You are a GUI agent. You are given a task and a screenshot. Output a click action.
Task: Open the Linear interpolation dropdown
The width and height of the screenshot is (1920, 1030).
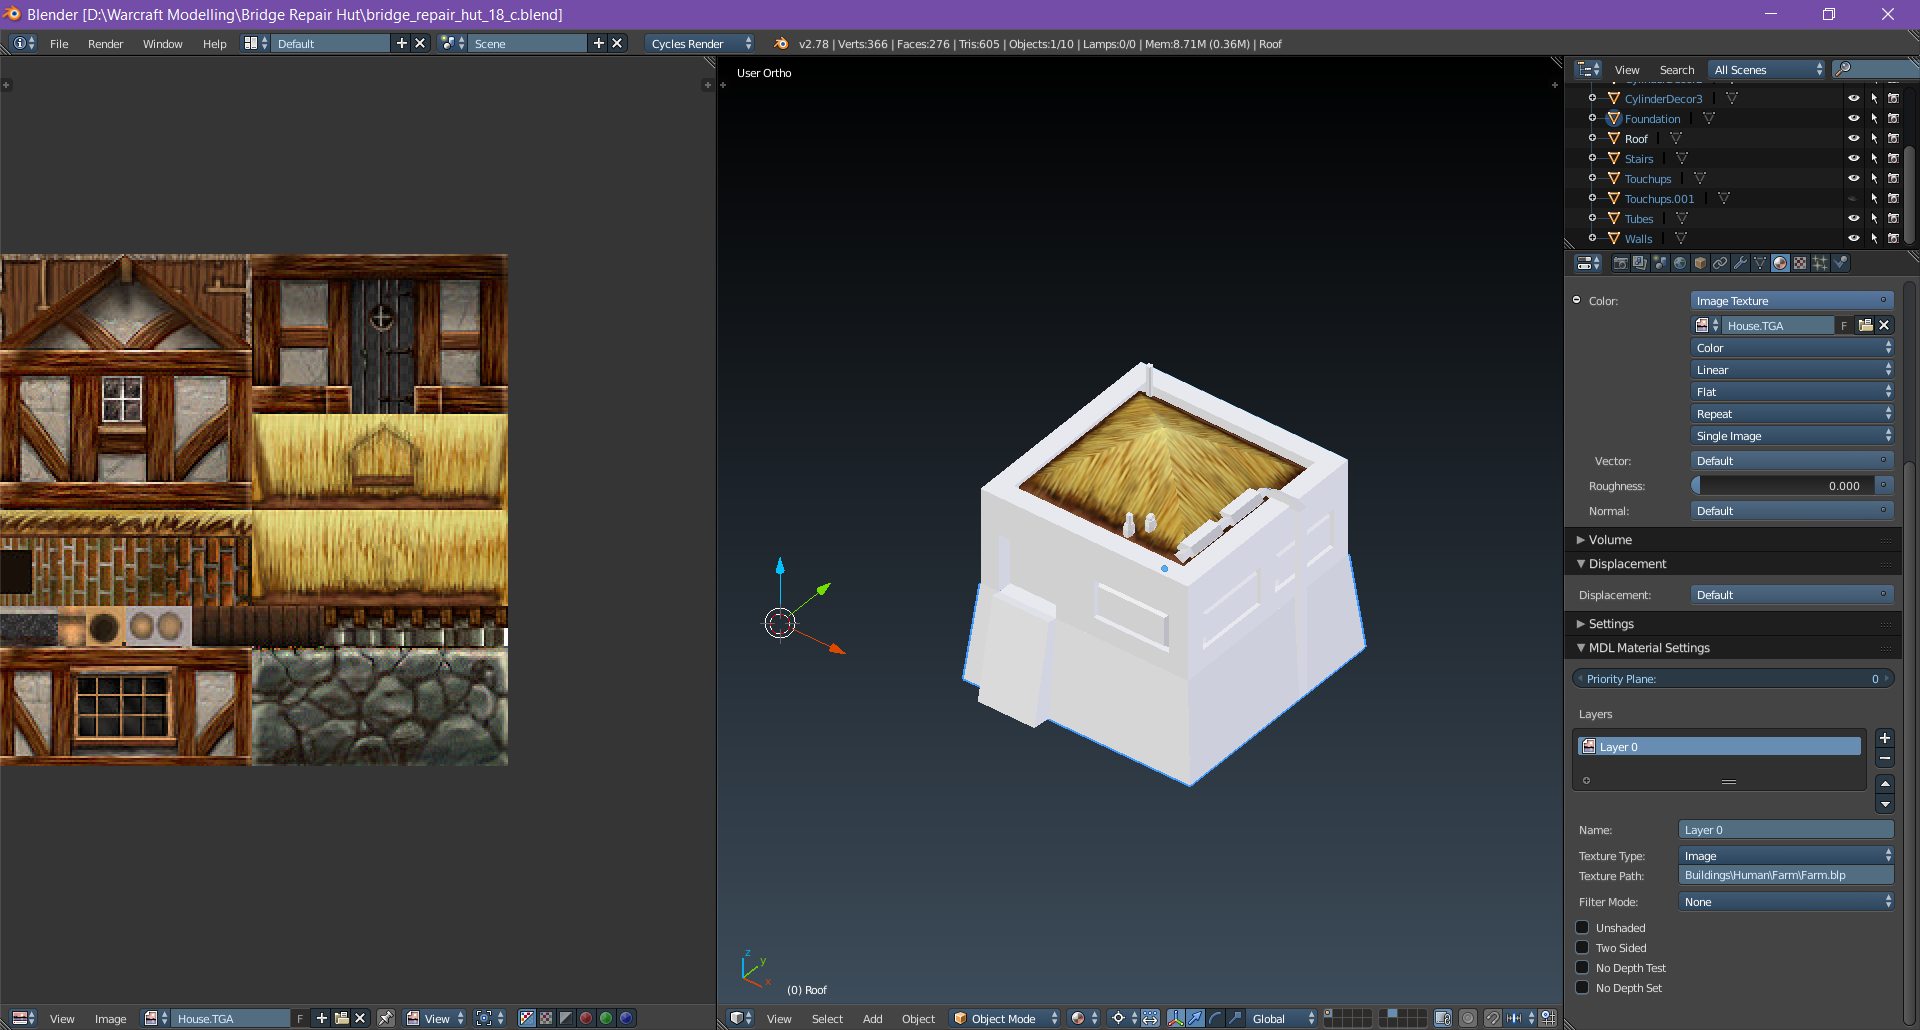click(1792, 370)
